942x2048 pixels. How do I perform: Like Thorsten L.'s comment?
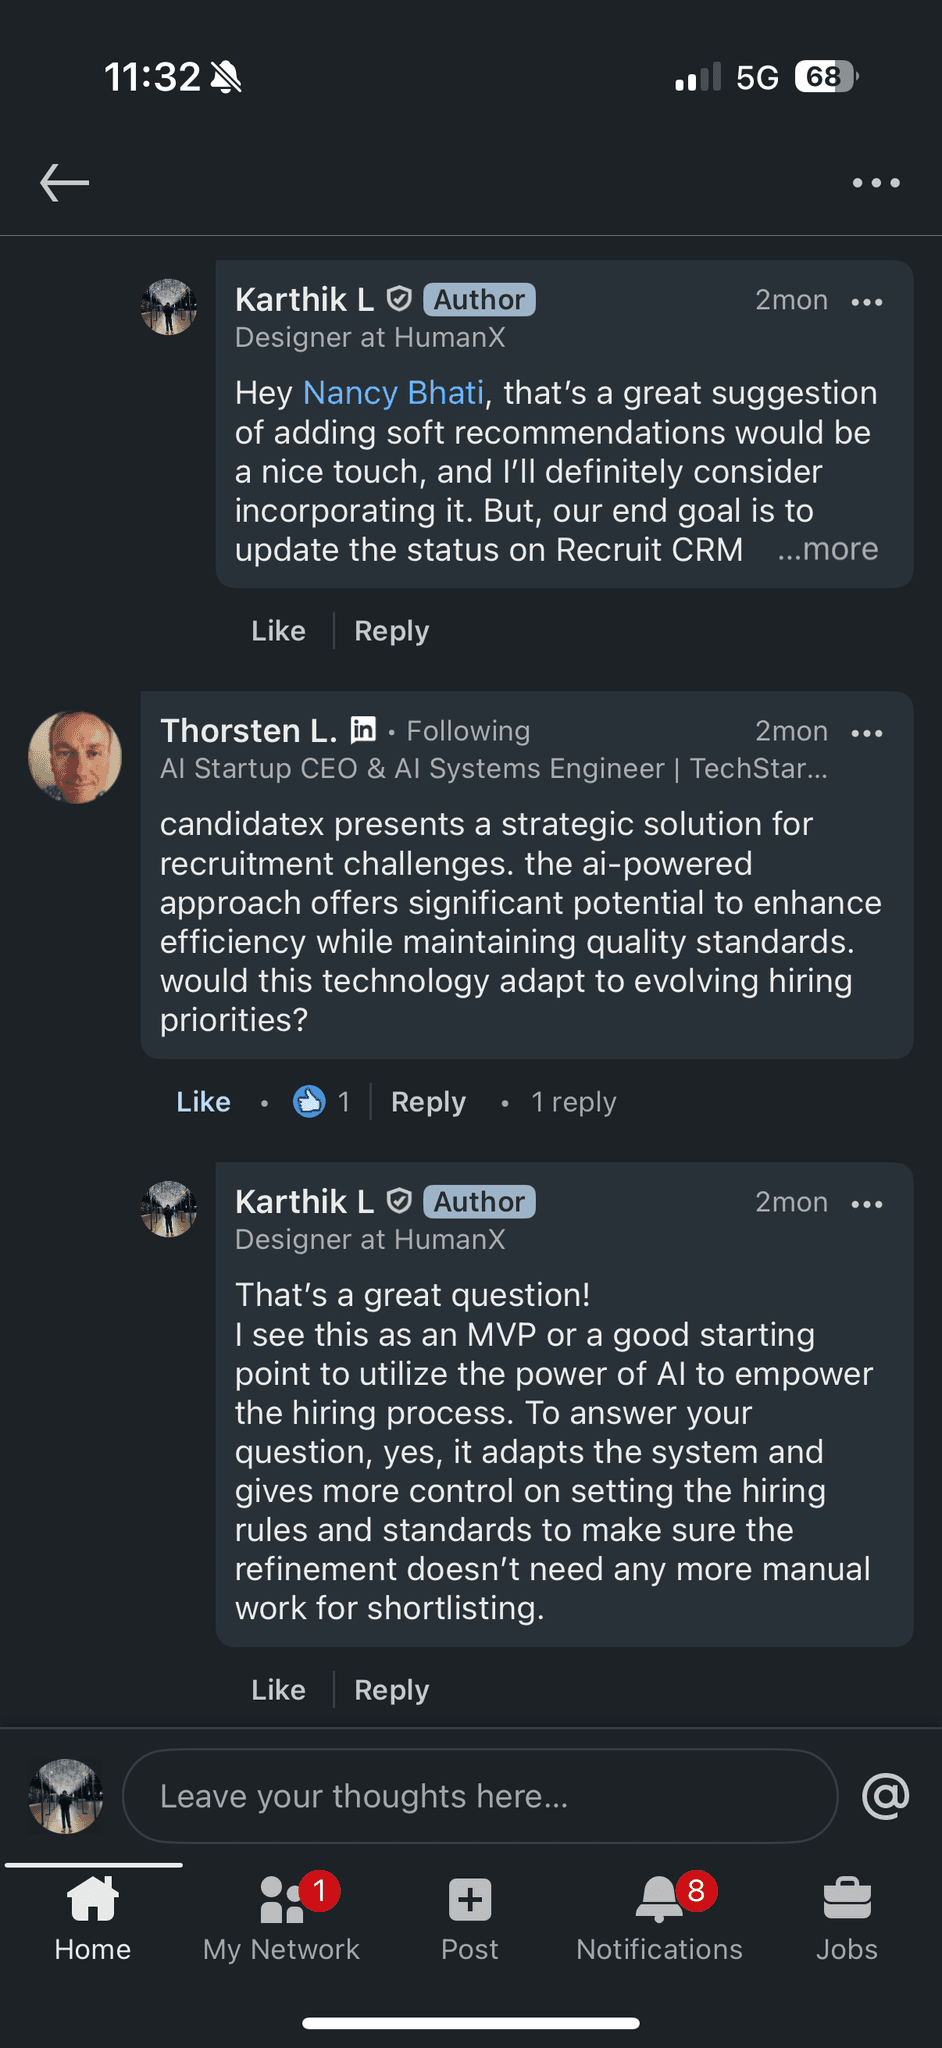click(x=204, y=1102)
